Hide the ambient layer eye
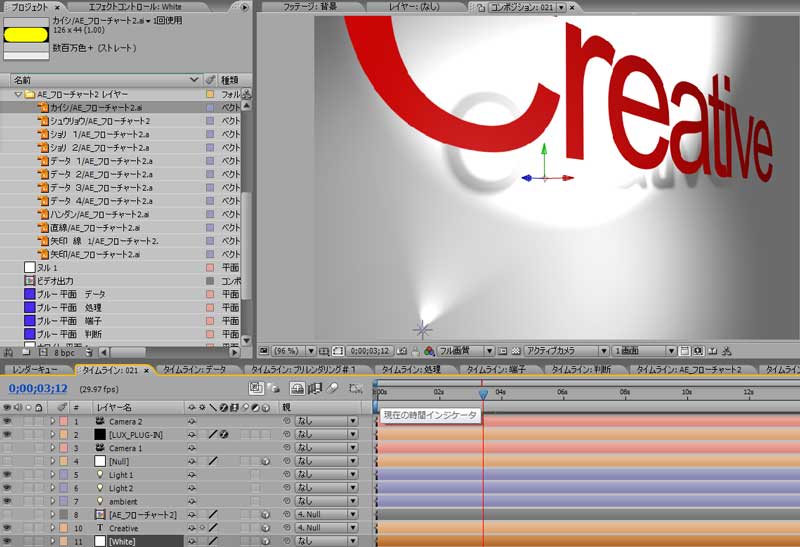This screenshot has width=800, height=547. (x=7, y=502)
